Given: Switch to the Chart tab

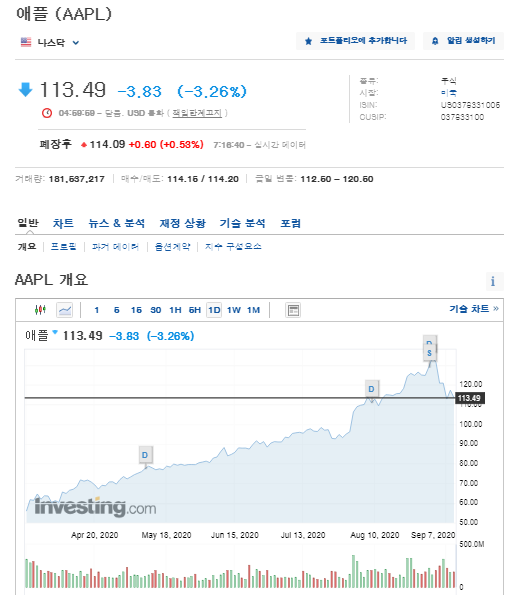Looking at the screenshot, I should tap(63, 223).
